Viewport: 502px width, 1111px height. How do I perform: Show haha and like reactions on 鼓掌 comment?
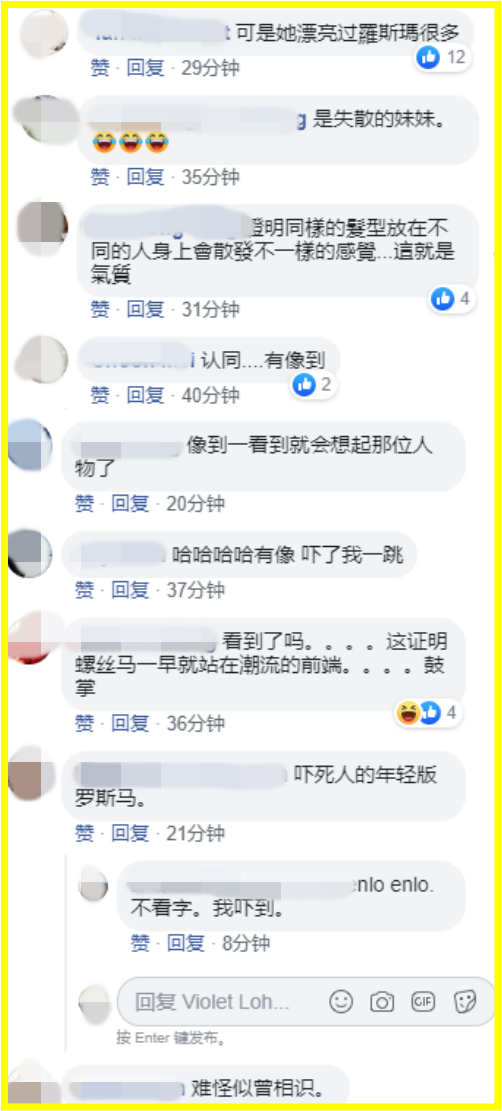coord(428,714)
